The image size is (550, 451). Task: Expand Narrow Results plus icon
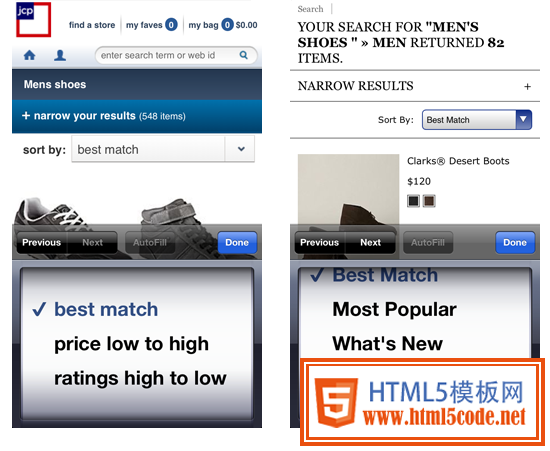[x=527, y=86]
